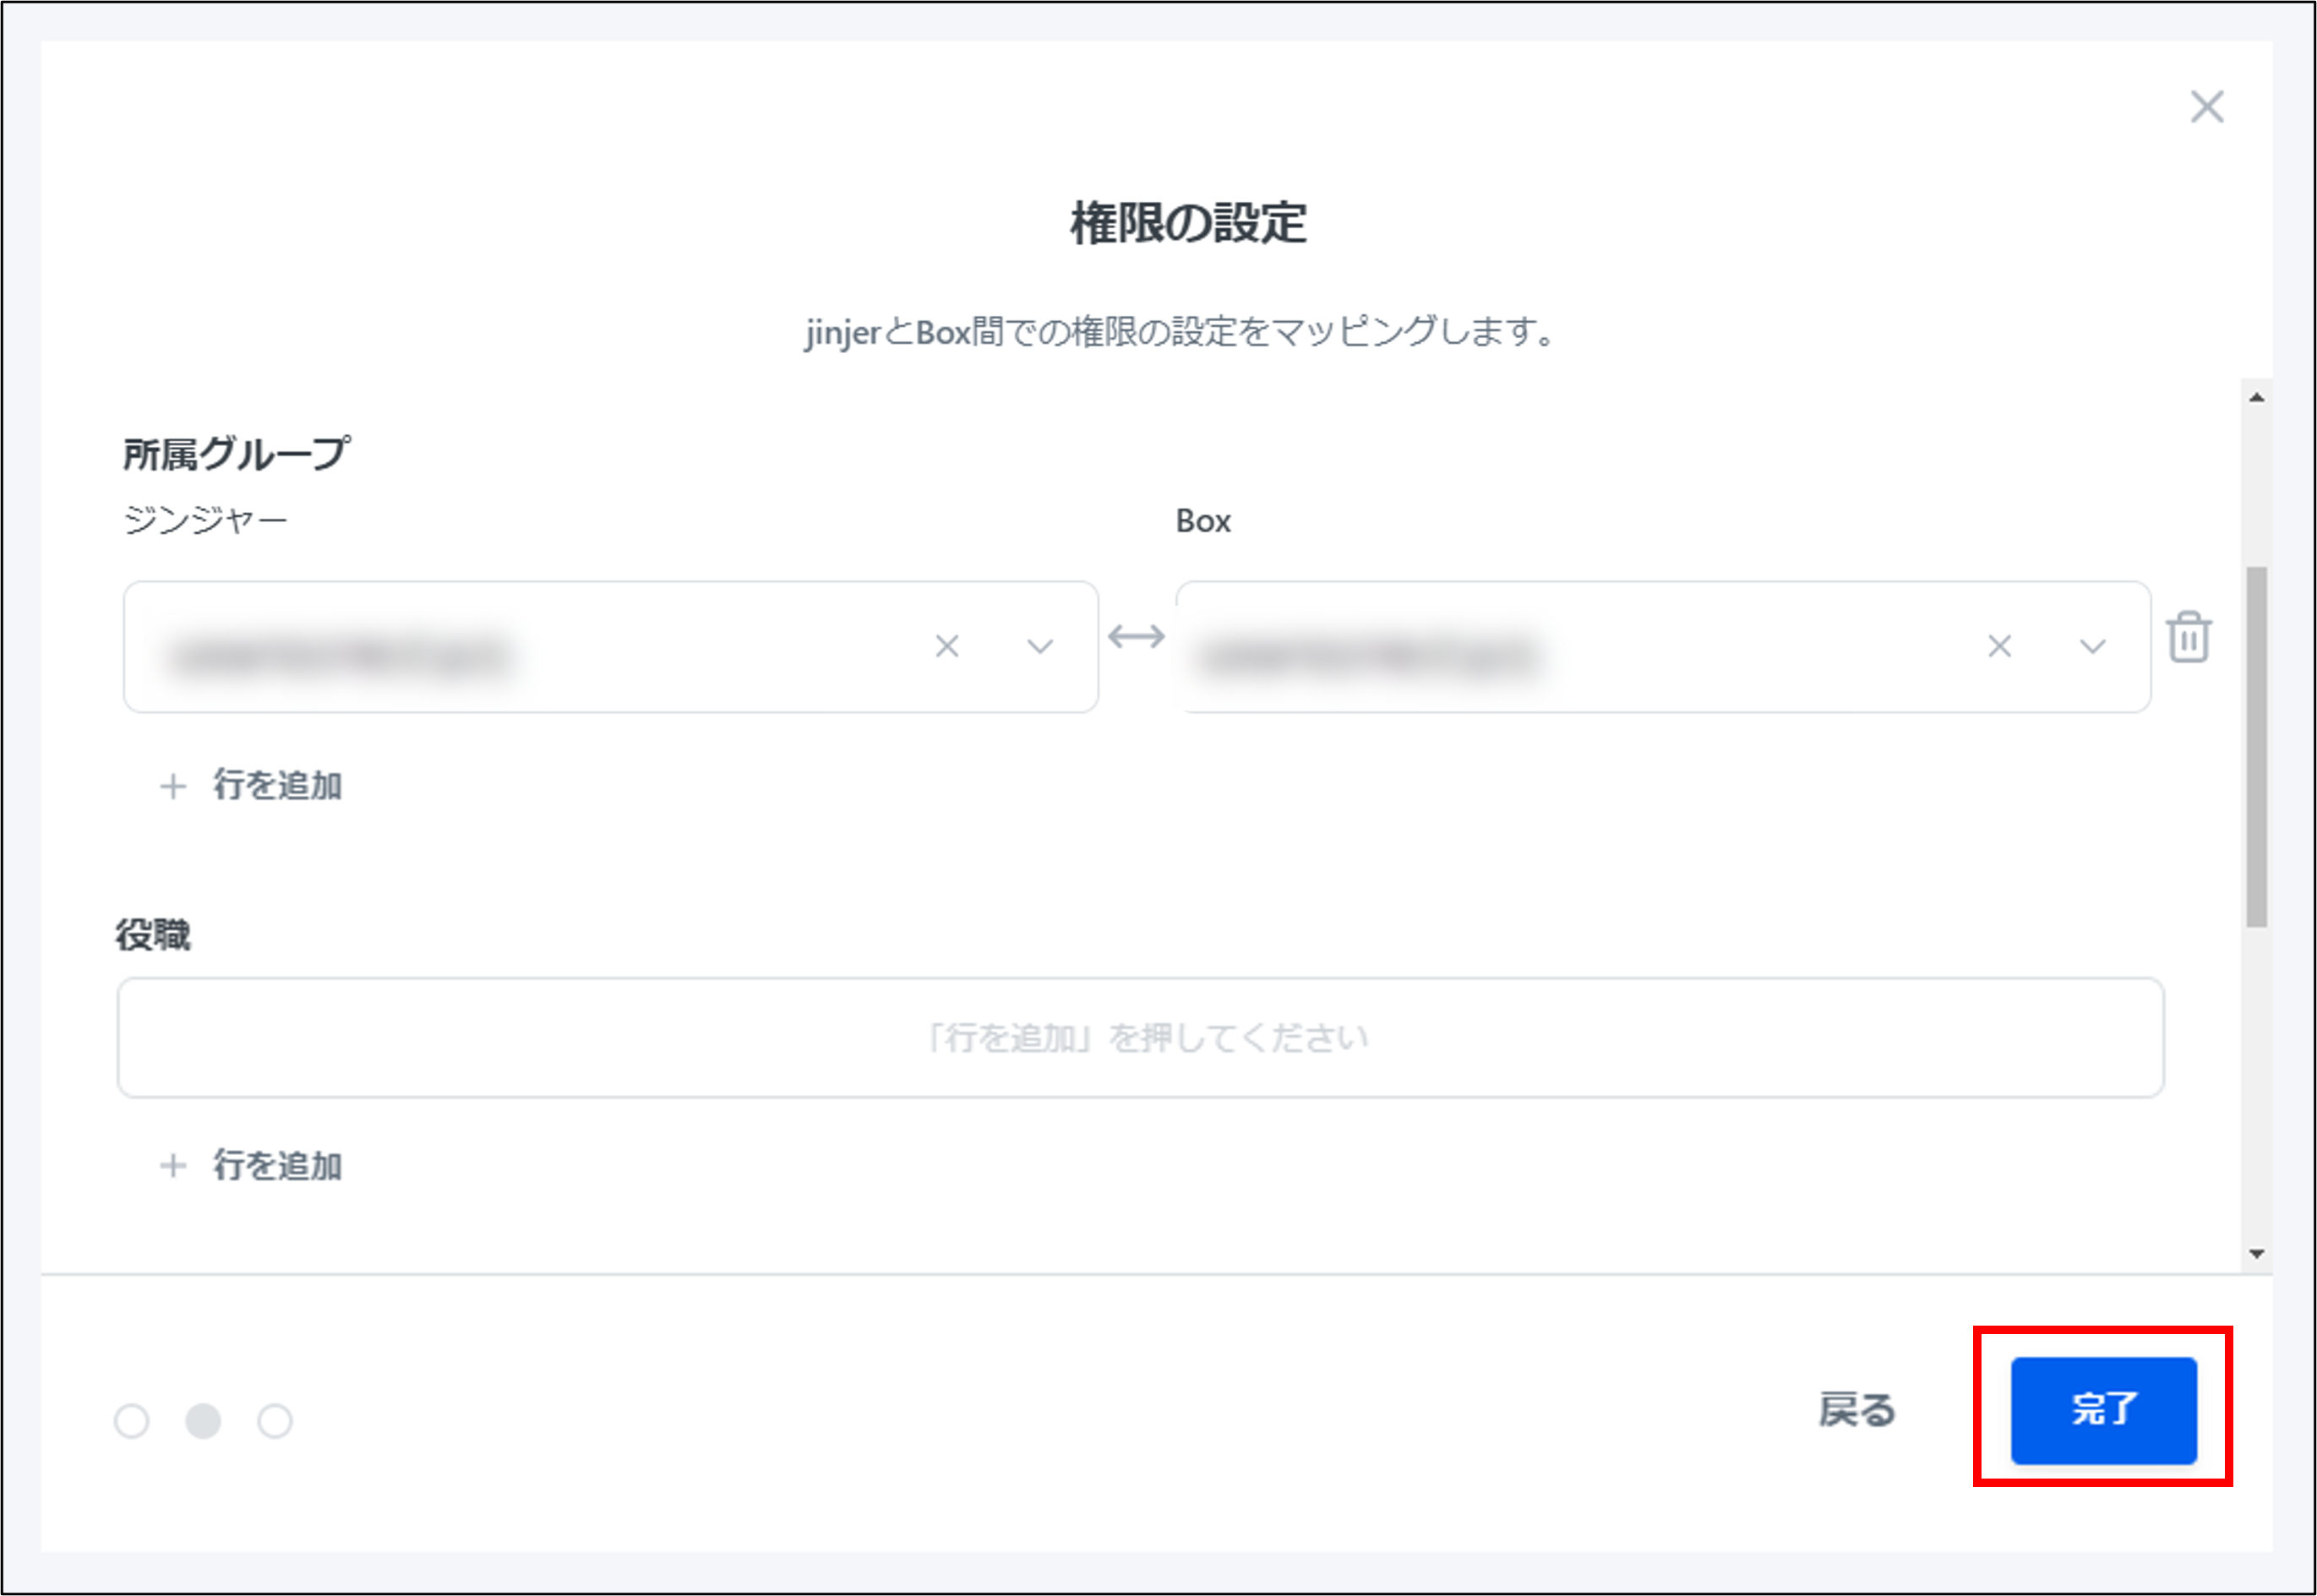Click the plus icon next to 役職 行を追加
The width and height of the screenshot is (2317, 1596).
pos(173,1165)
